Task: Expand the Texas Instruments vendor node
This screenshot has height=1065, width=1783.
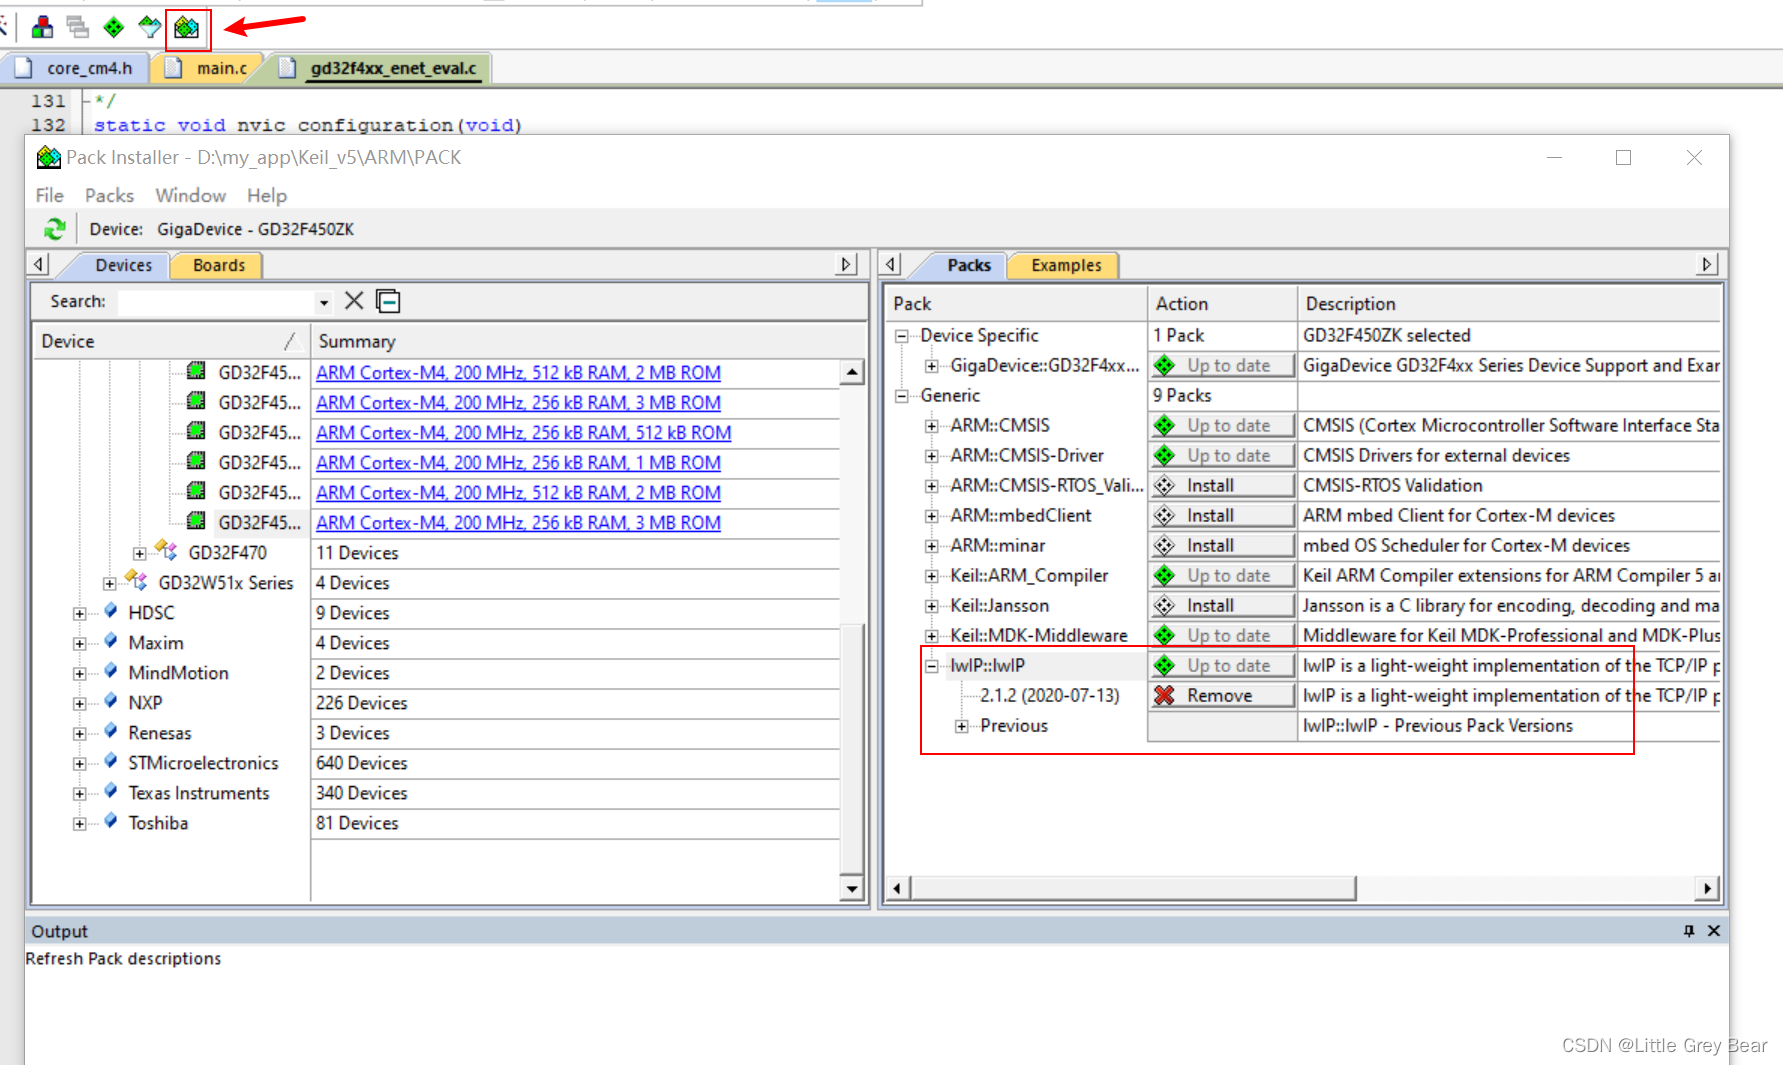Action: point(80,793)
